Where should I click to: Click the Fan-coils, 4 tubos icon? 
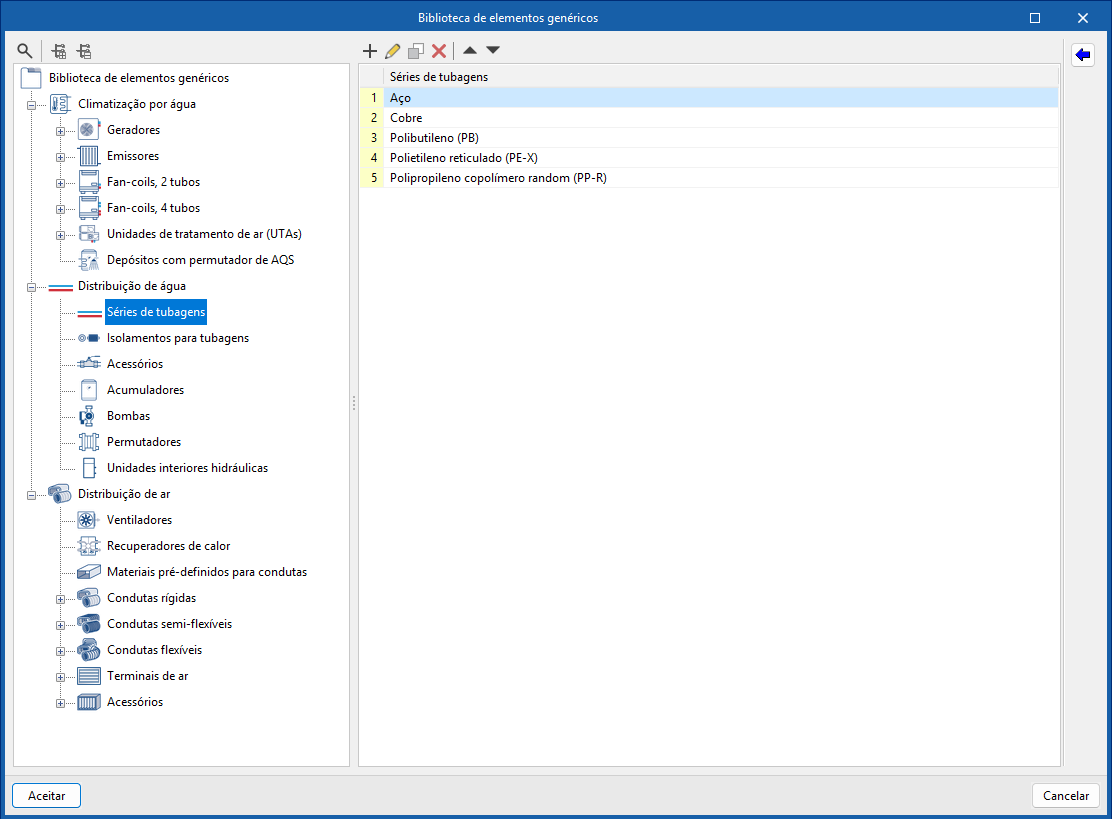point(88,208)
